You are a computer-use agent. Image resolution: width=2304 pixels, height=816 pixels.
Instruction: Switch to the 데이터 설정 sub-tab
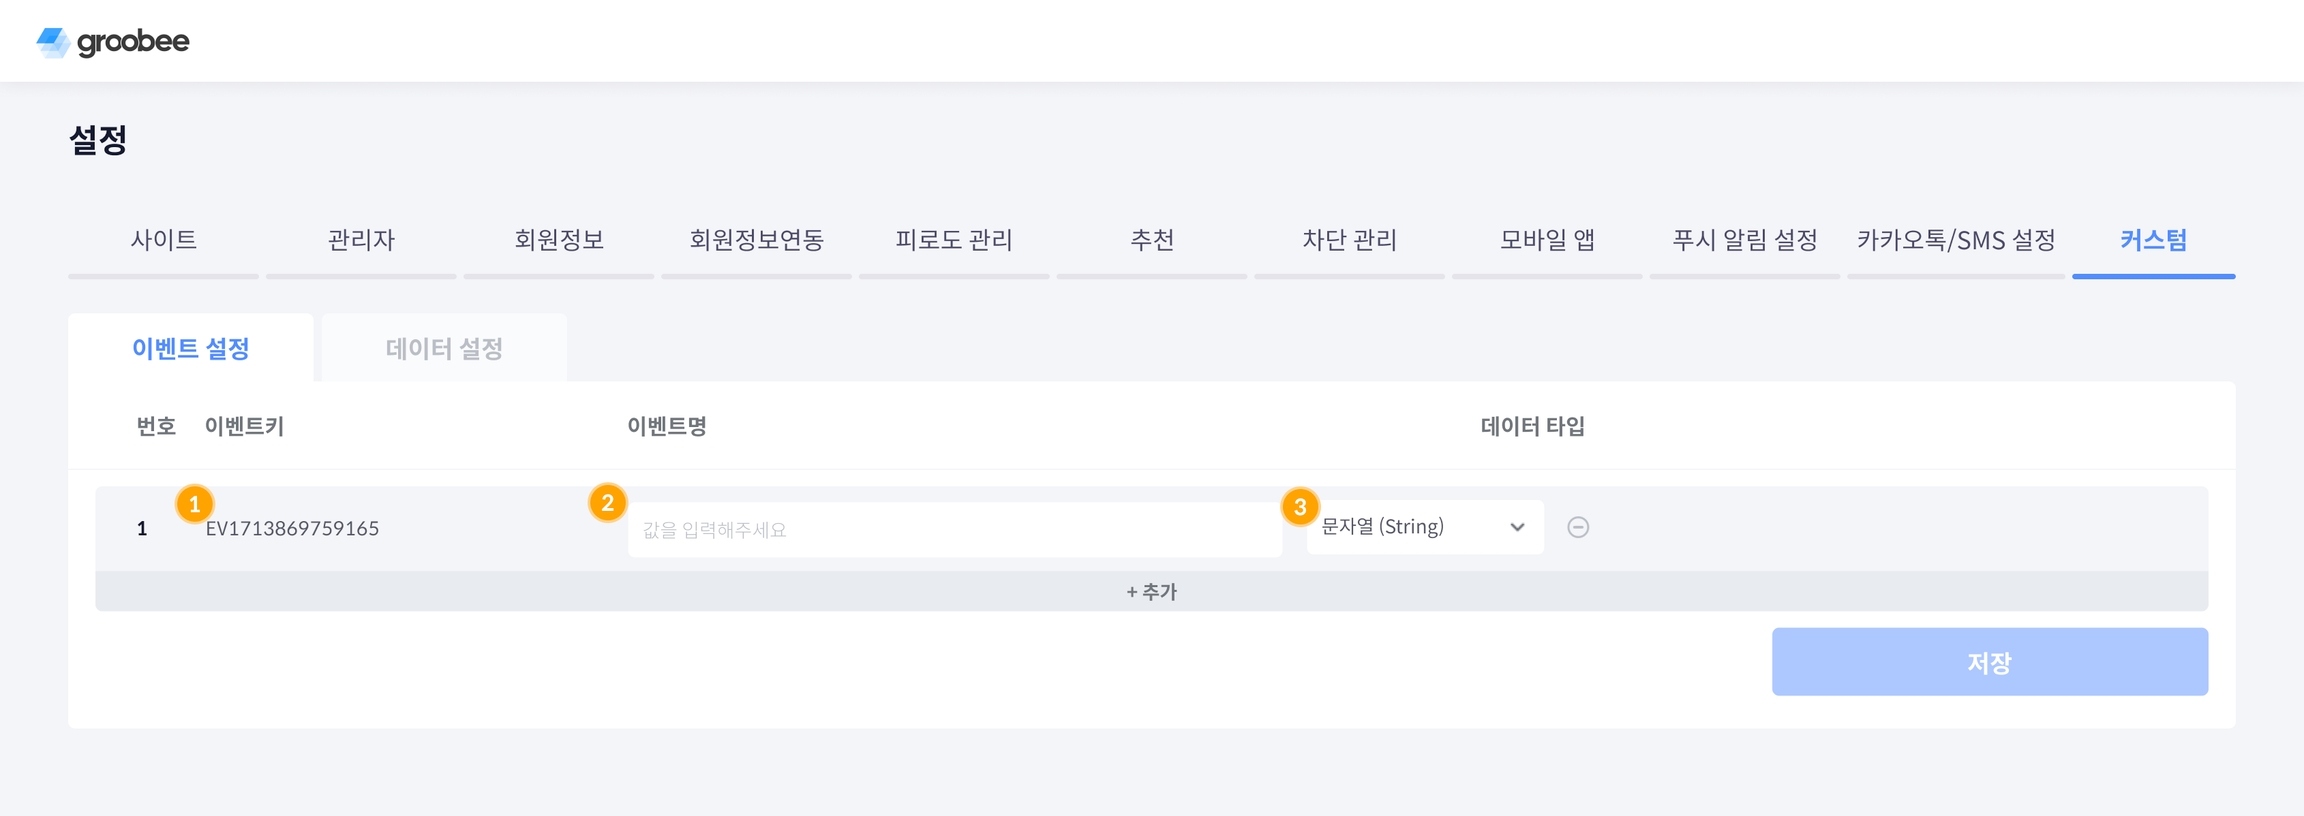point(444,348)
